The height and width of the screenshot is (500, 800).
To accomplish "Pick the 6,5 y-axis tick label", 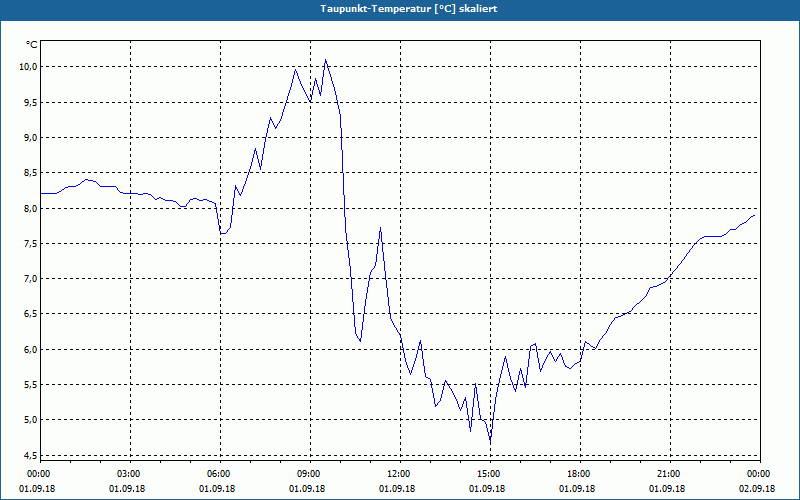I will [31, 314].
